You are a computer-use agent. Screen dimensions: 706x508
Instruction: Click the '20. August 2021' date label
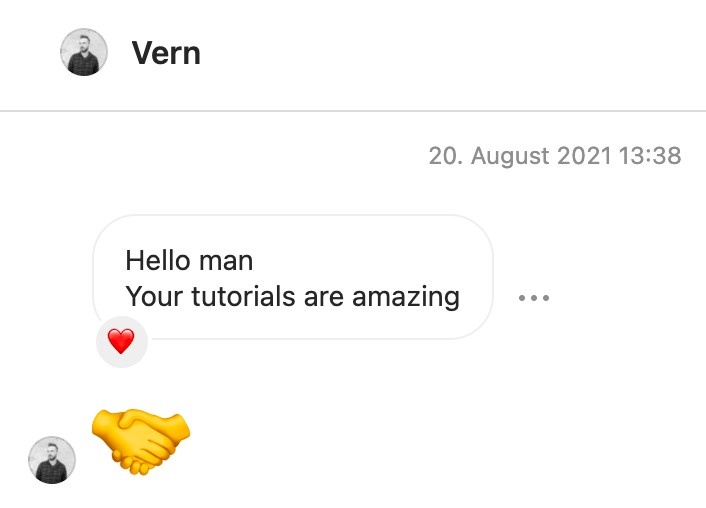520,156
